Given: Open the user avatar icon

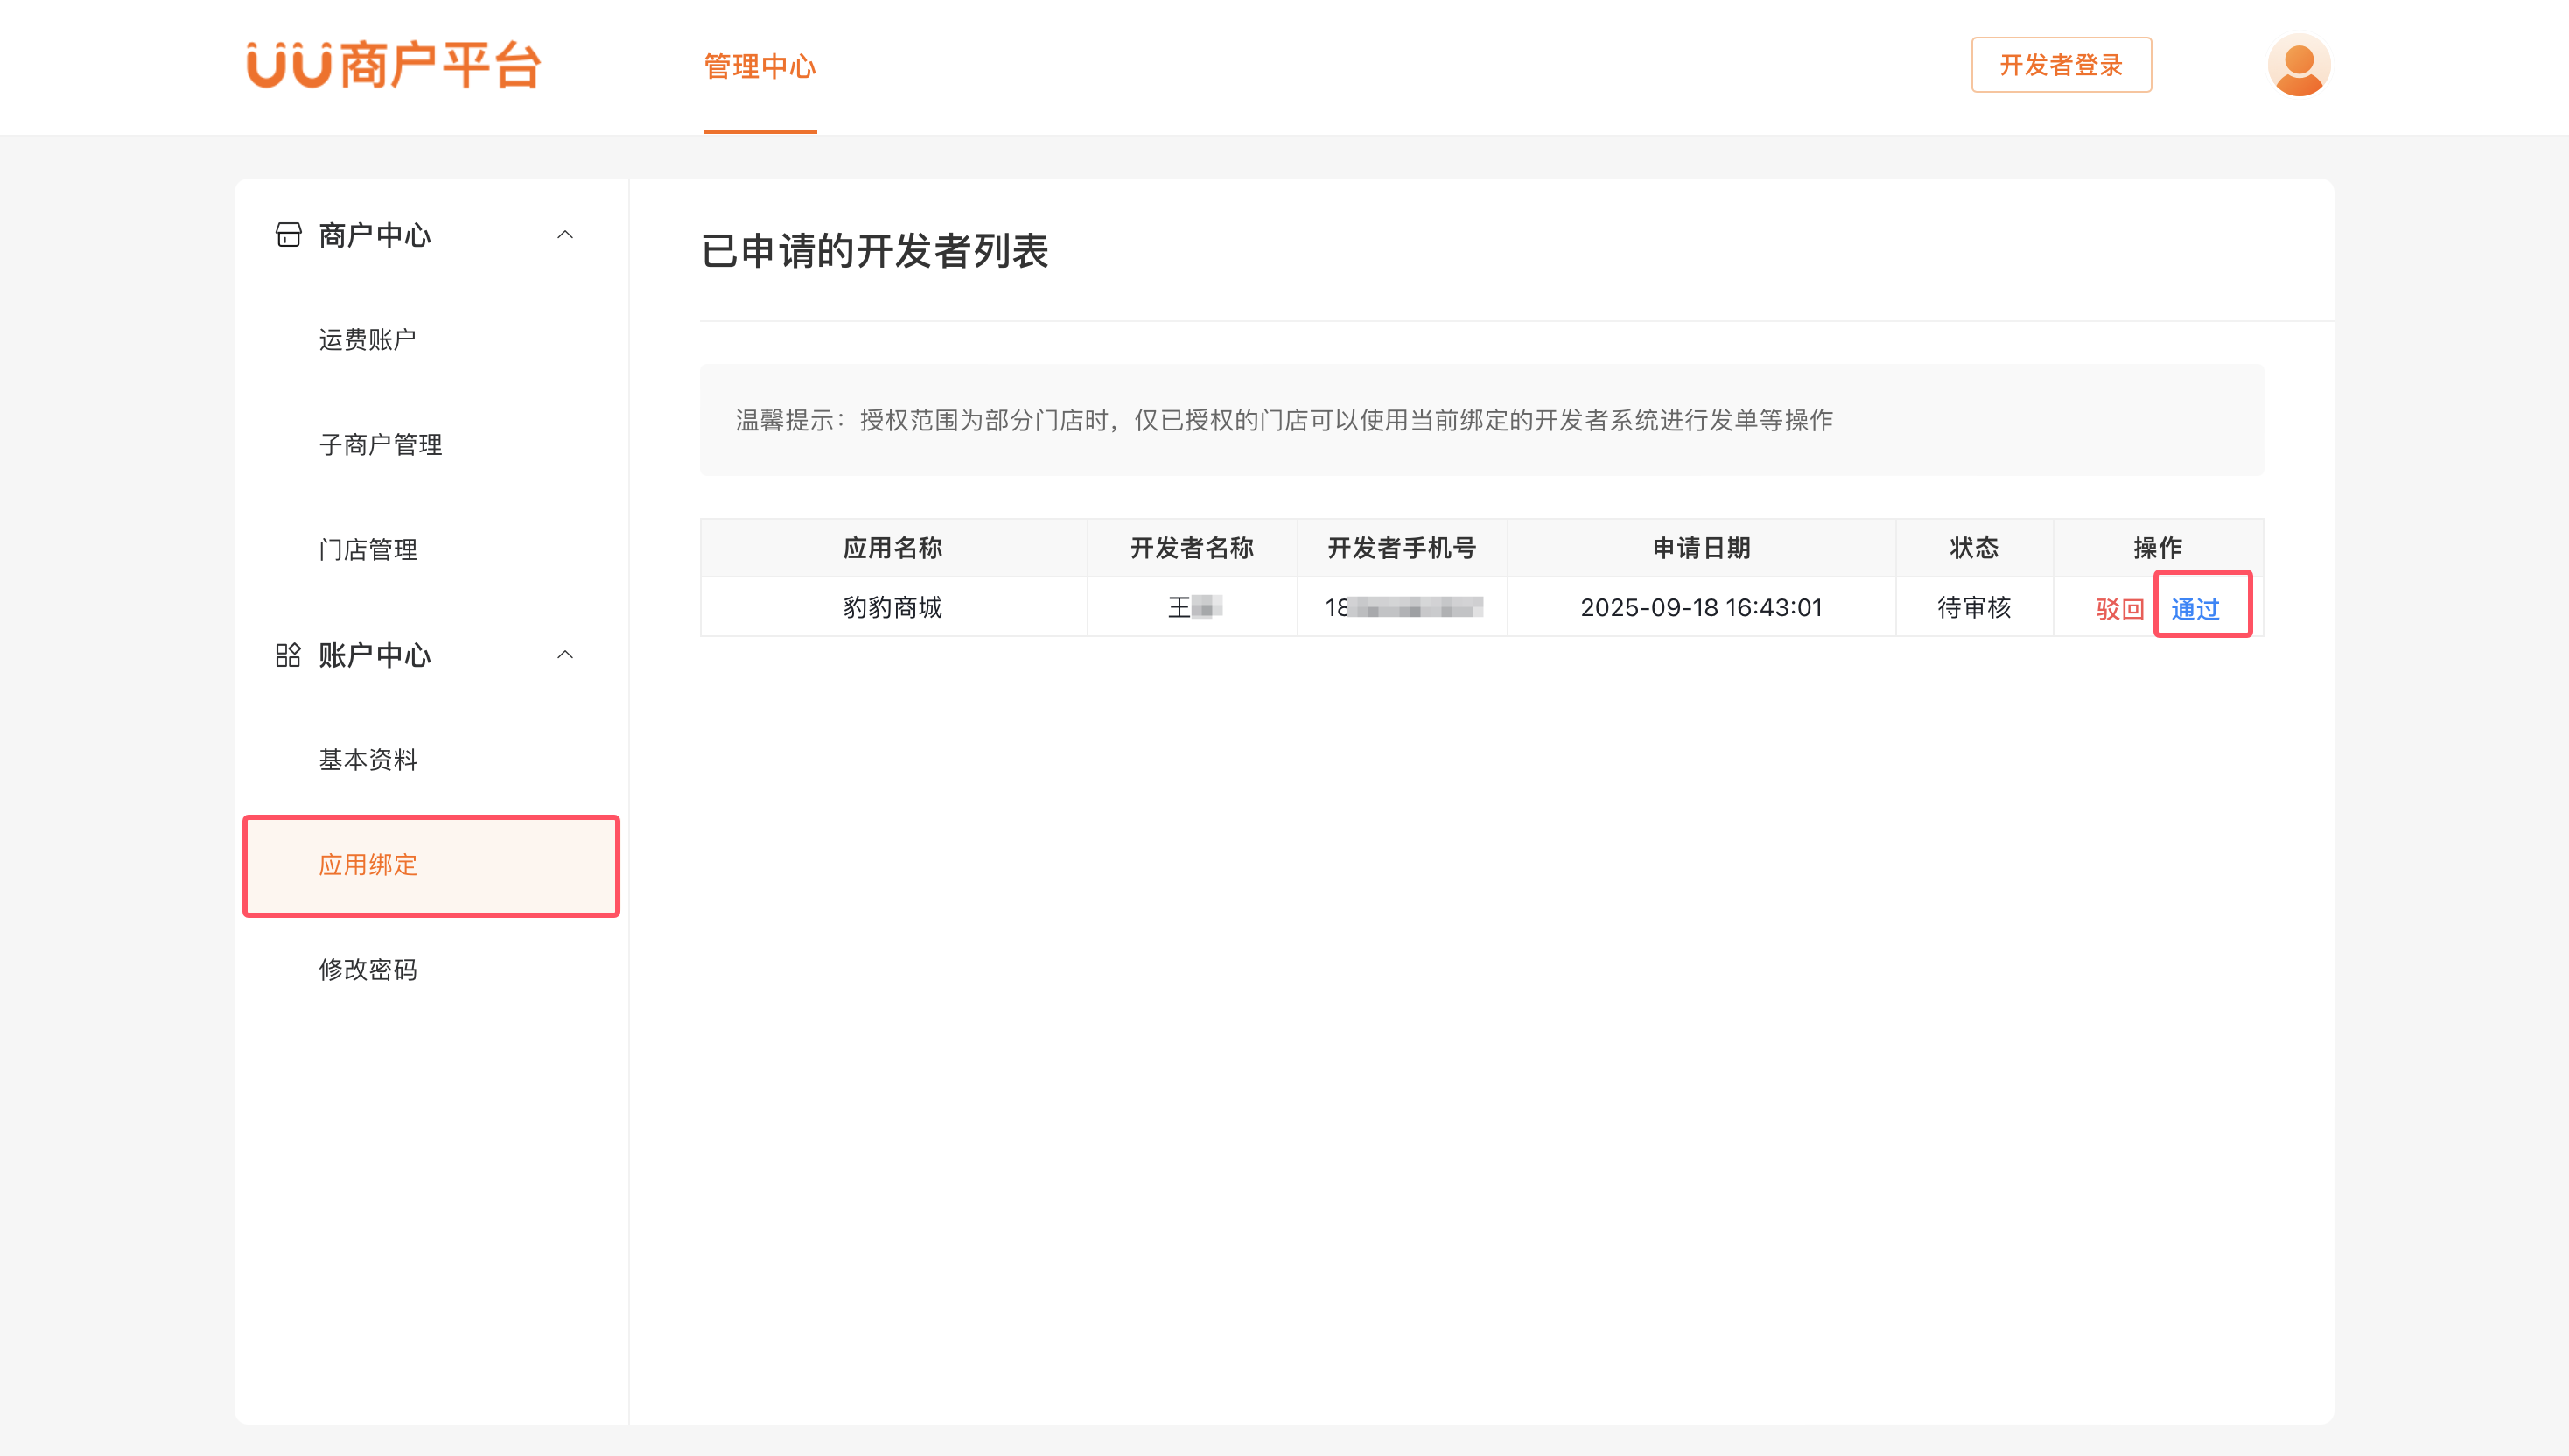Looking at the screenshot, I should click(2298, 65).
